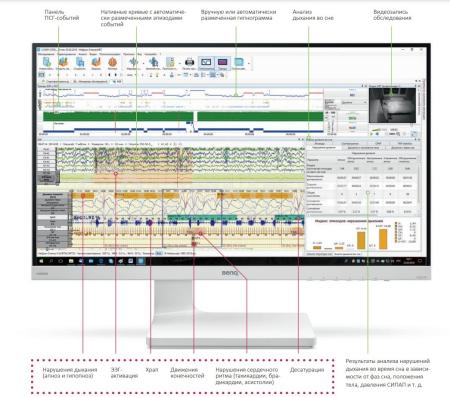Click the green oxygen saturation trend bar
Viewport: 450px width, 397px height.
(x=183, y=116)
